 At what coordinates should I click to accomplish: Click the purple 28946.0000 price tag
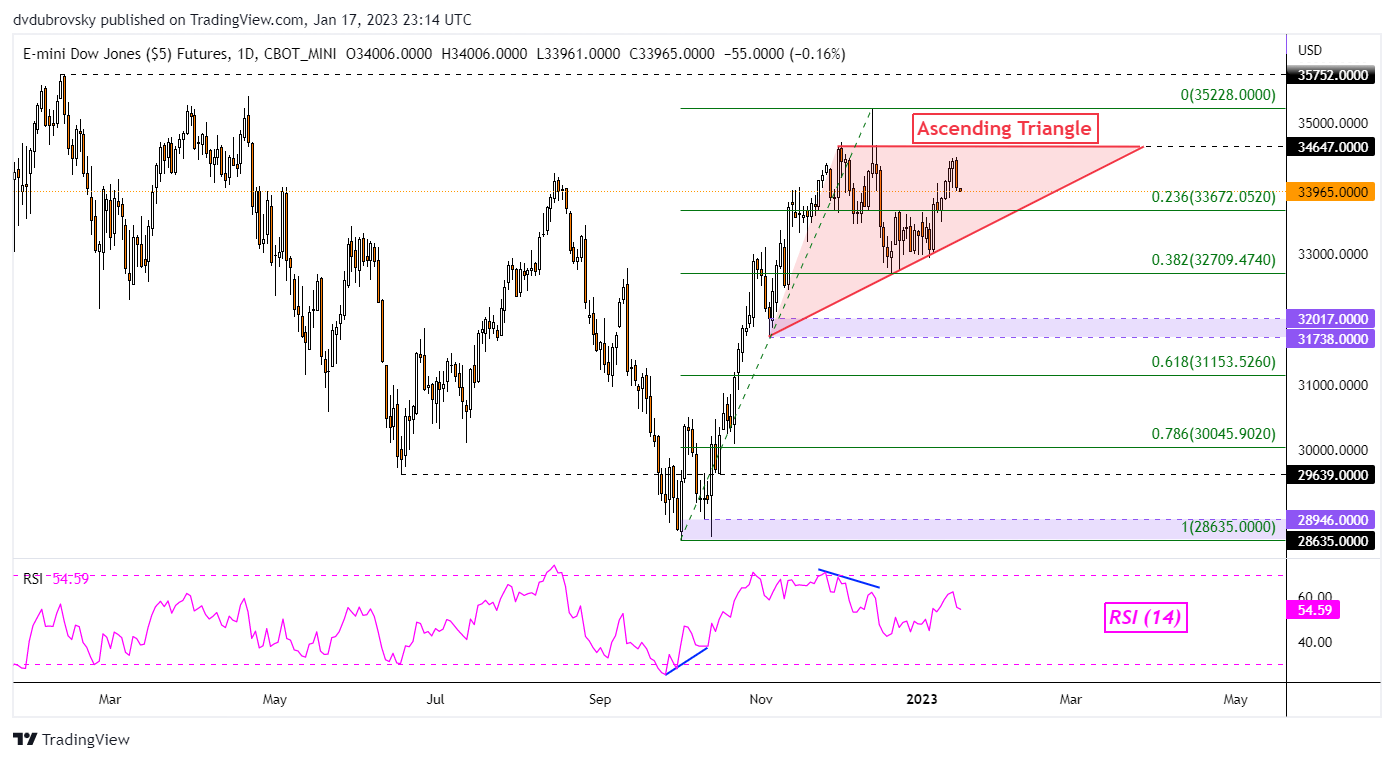(x=1333, y=520)
